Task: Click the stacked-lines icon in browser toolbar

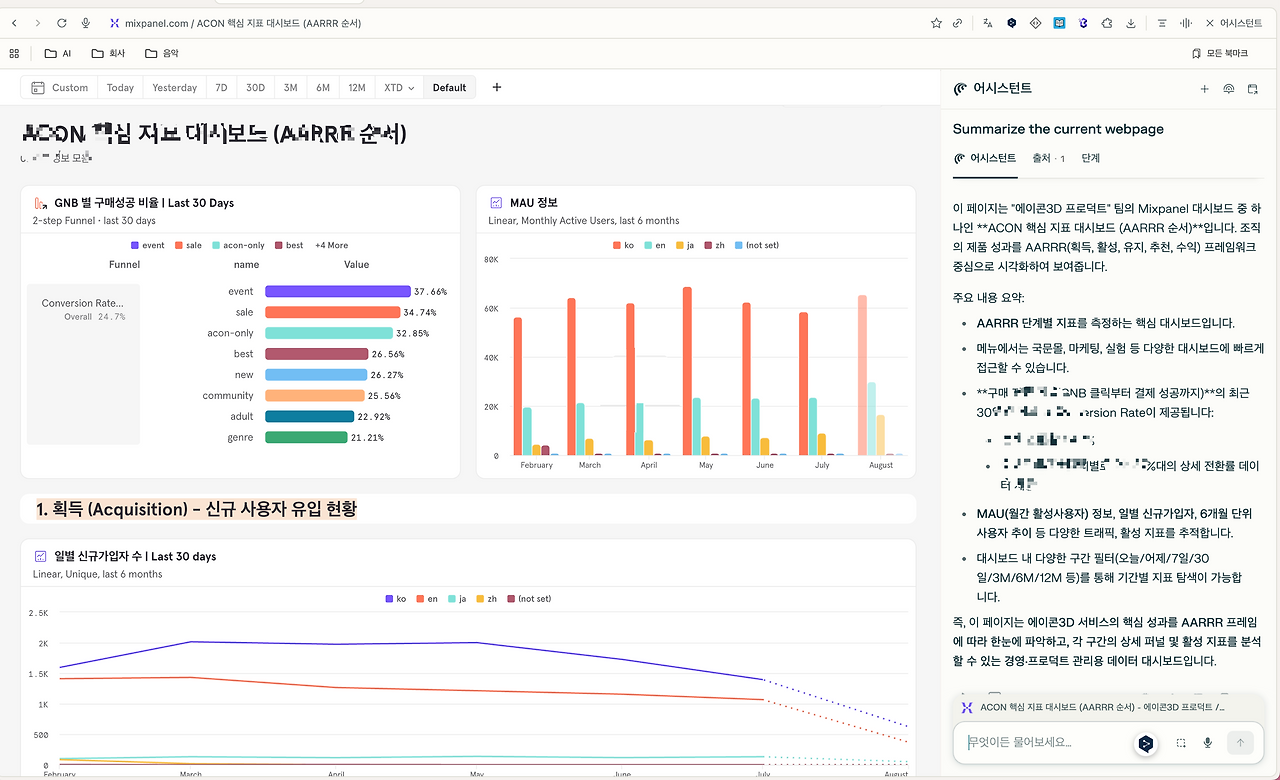Action: 1162,23
